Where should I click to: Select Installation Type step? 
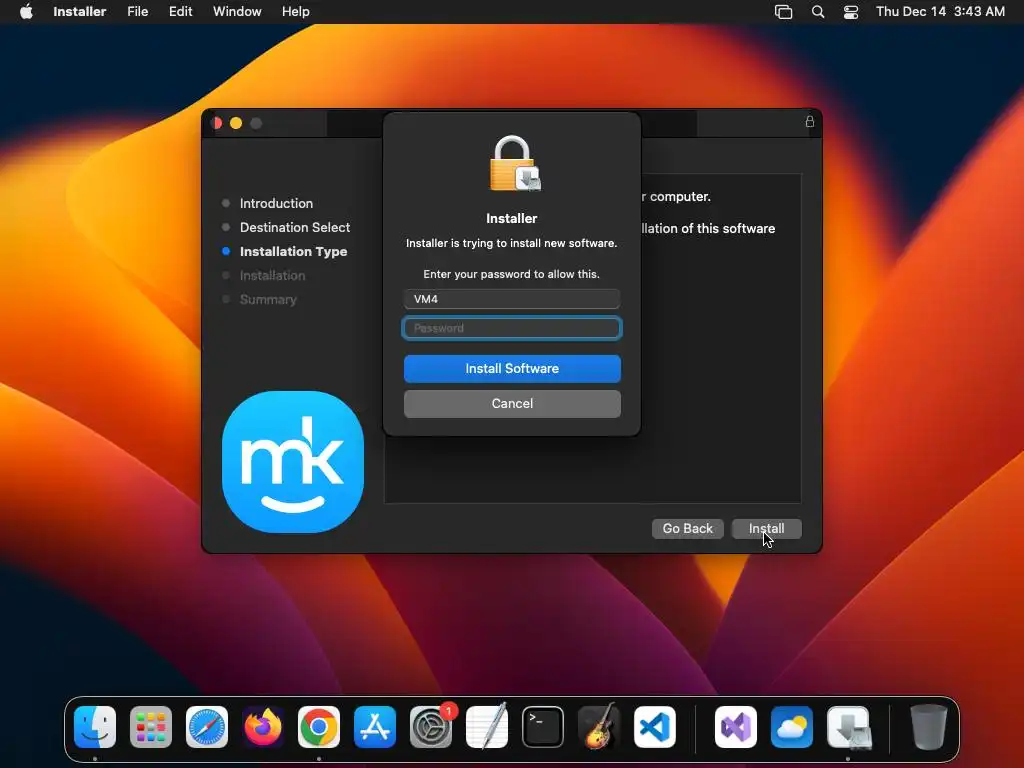coord(293,251)
